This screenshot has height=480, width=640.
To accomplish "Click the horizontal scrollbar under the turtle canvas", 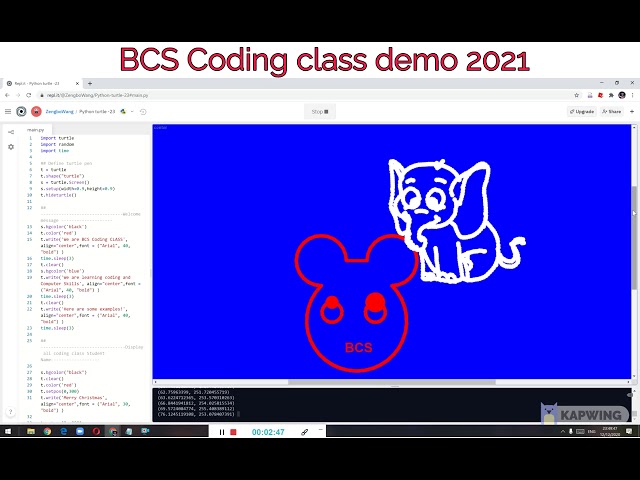I will (x=392, y=382).
